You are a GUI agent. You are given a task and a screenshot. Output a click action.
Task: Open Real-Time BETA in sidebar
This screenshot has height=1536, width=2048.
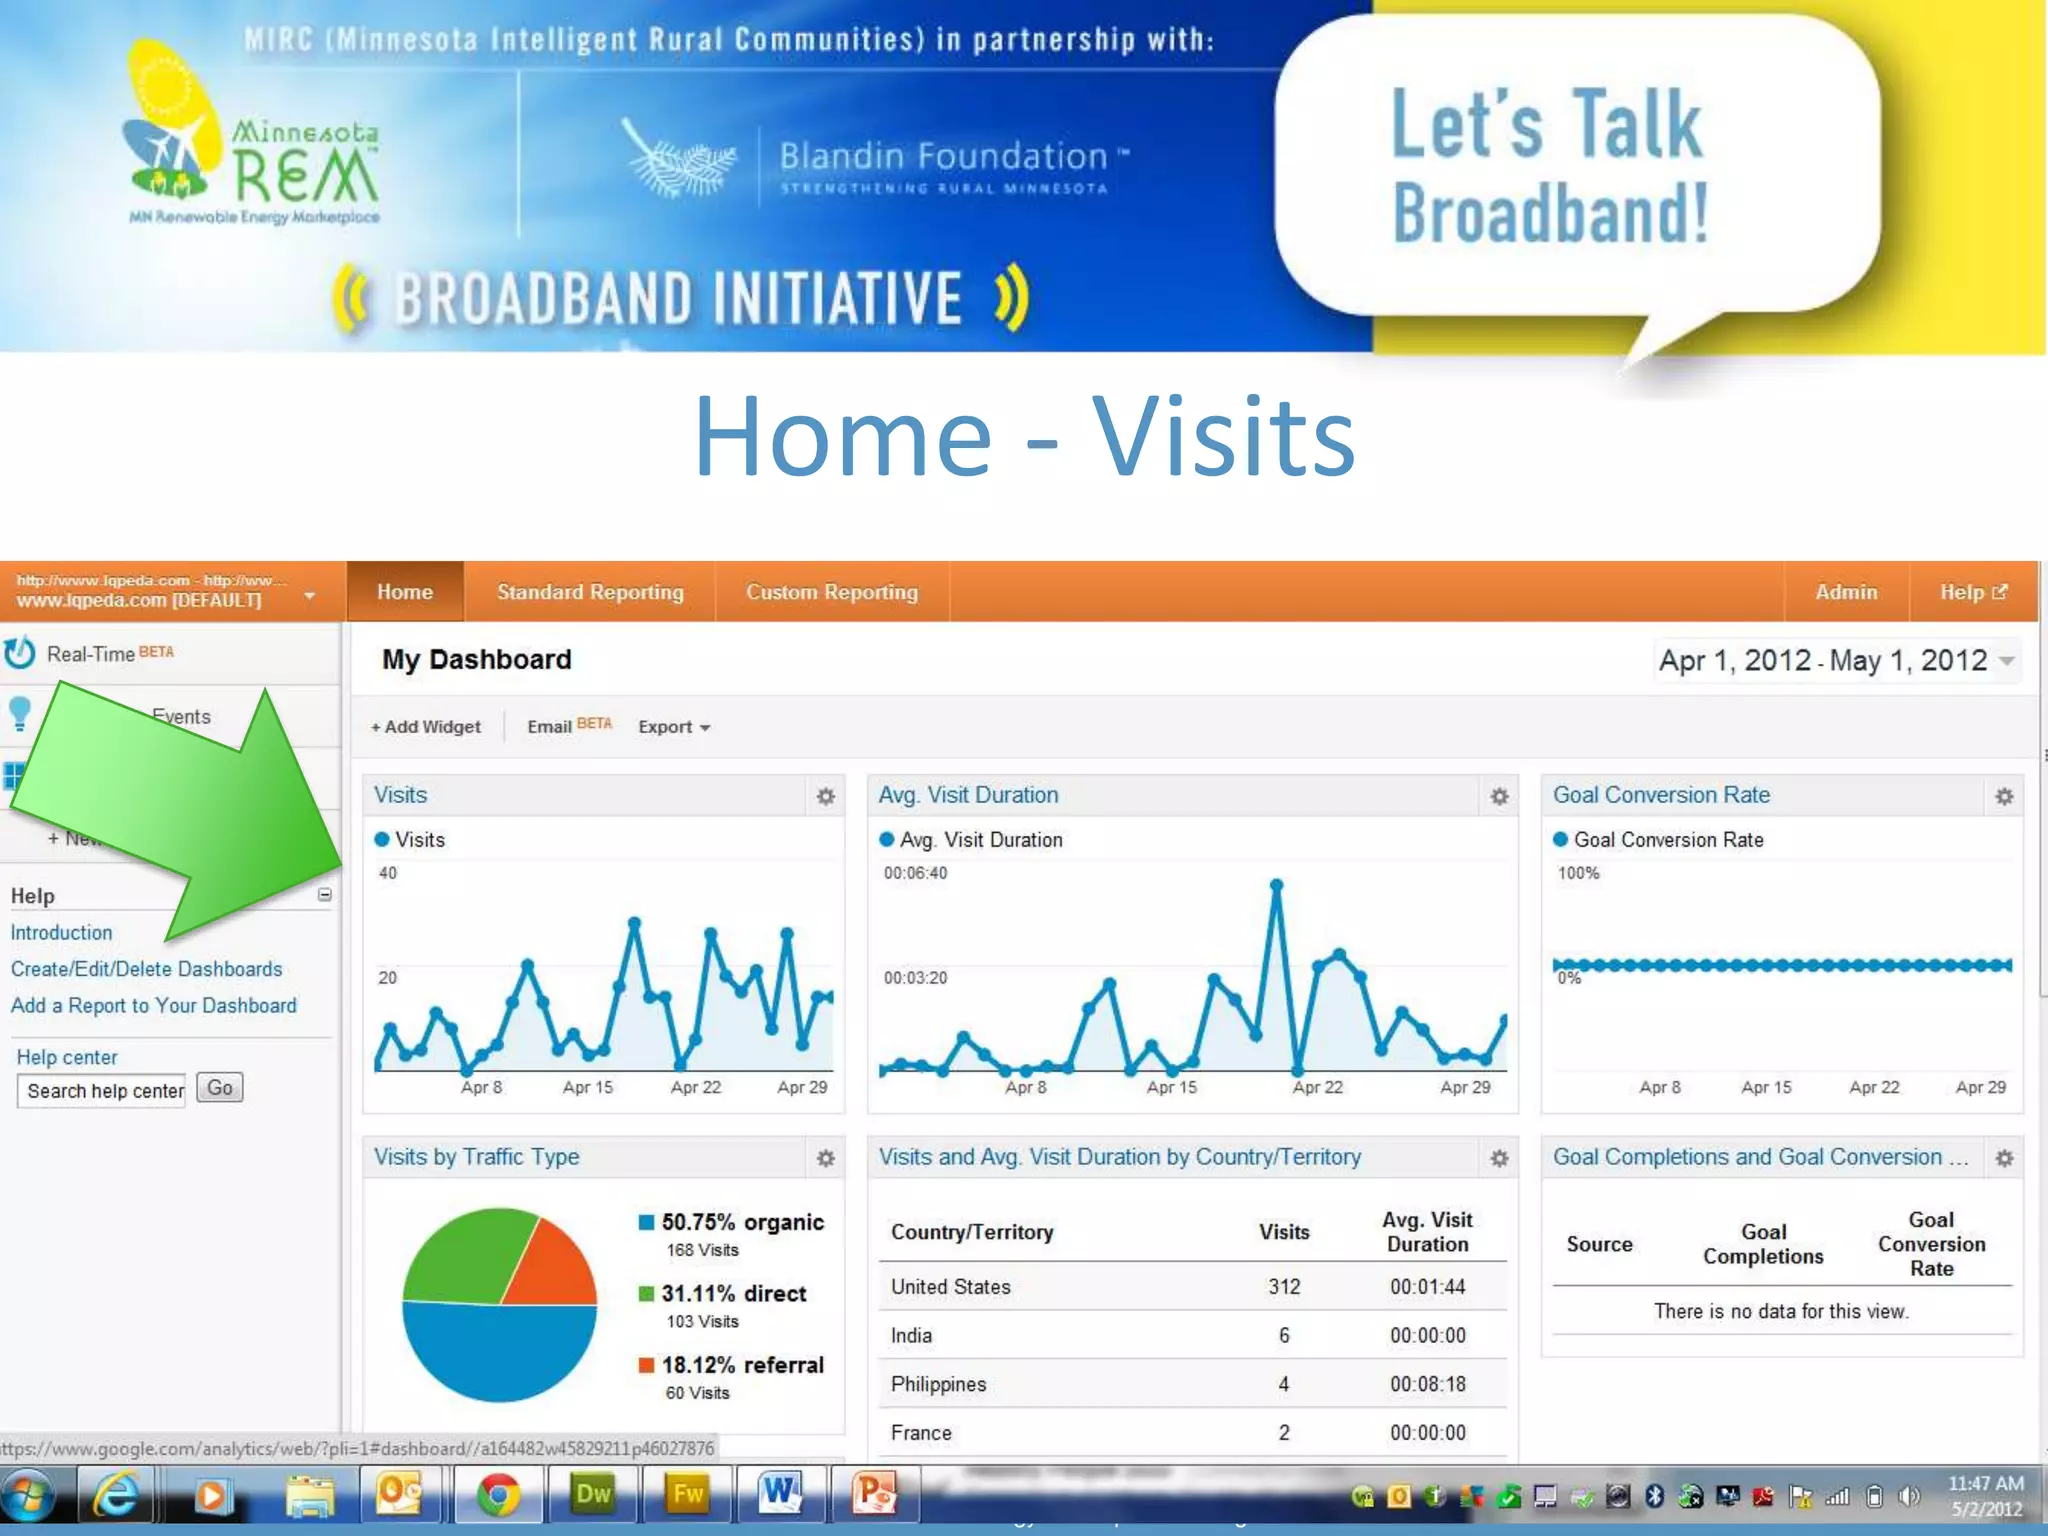pyautogui.click(x=110, y=654)
